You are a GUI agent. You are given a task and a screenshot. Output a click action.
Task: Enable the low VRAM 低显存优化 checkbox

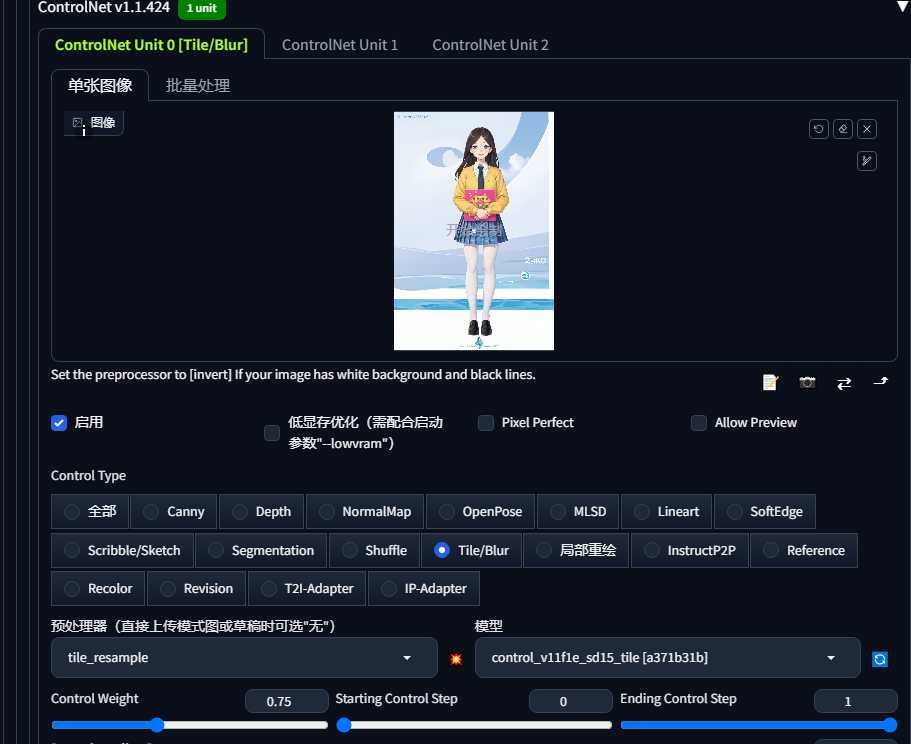(x=272, y=433)
